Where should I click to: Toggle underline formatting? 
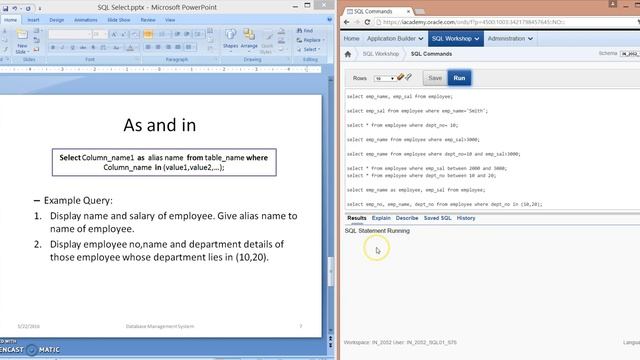point(73,48)
